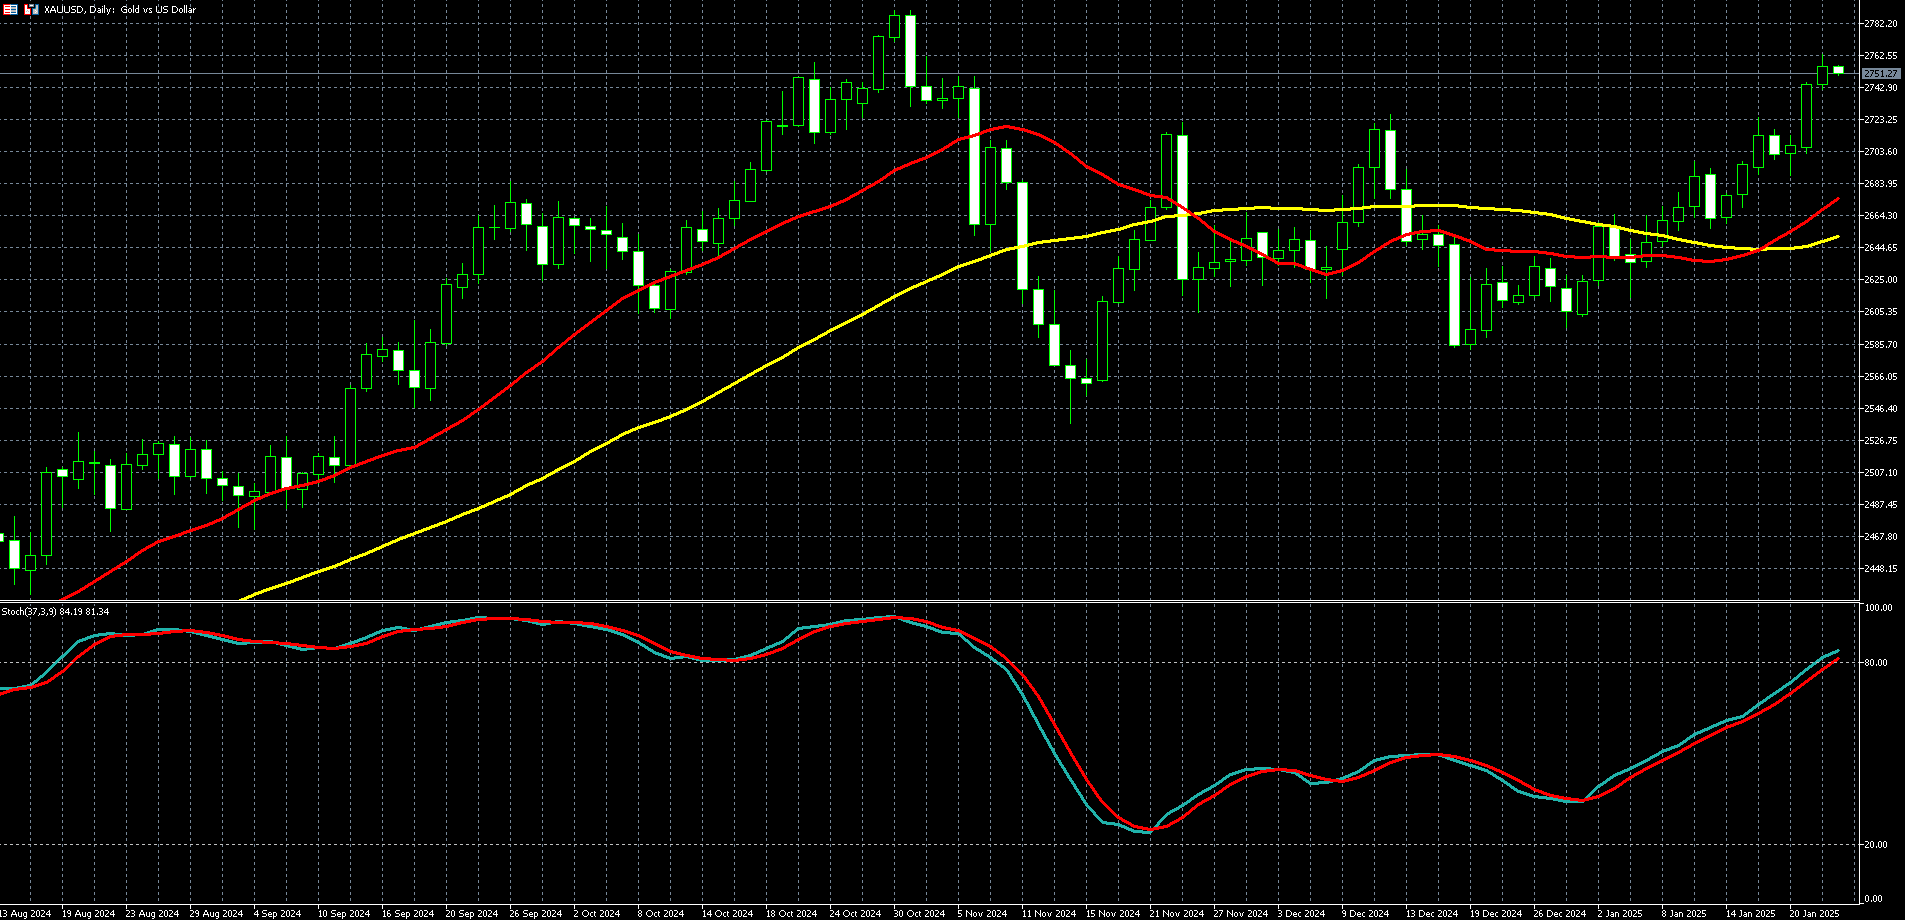
Task: Click the 2782.20 price axis label
Action: point(1881,23)
